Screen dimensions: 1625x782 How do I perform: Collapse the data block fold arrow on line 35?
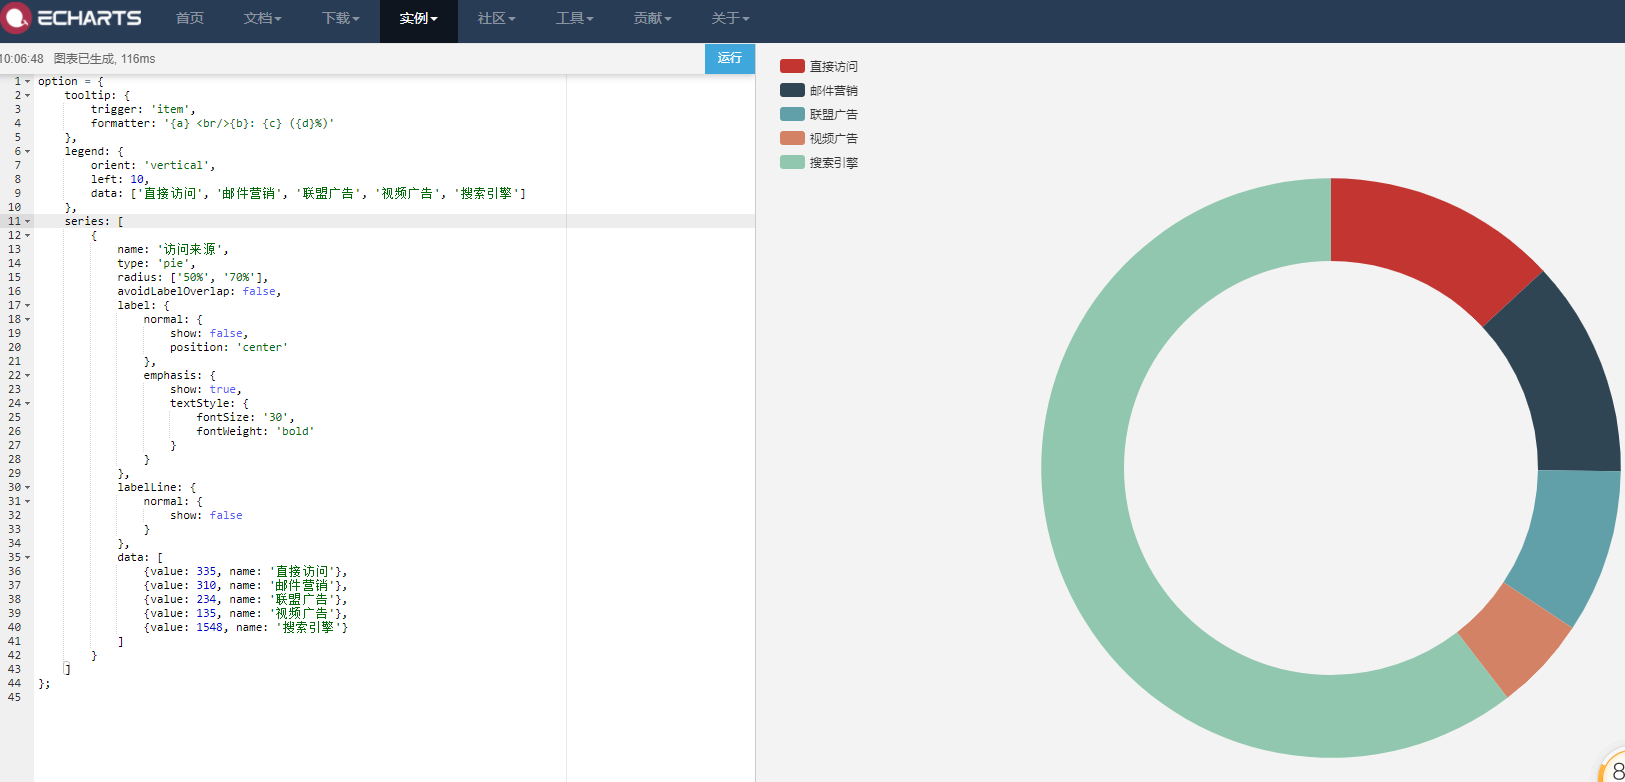(28, 558)
